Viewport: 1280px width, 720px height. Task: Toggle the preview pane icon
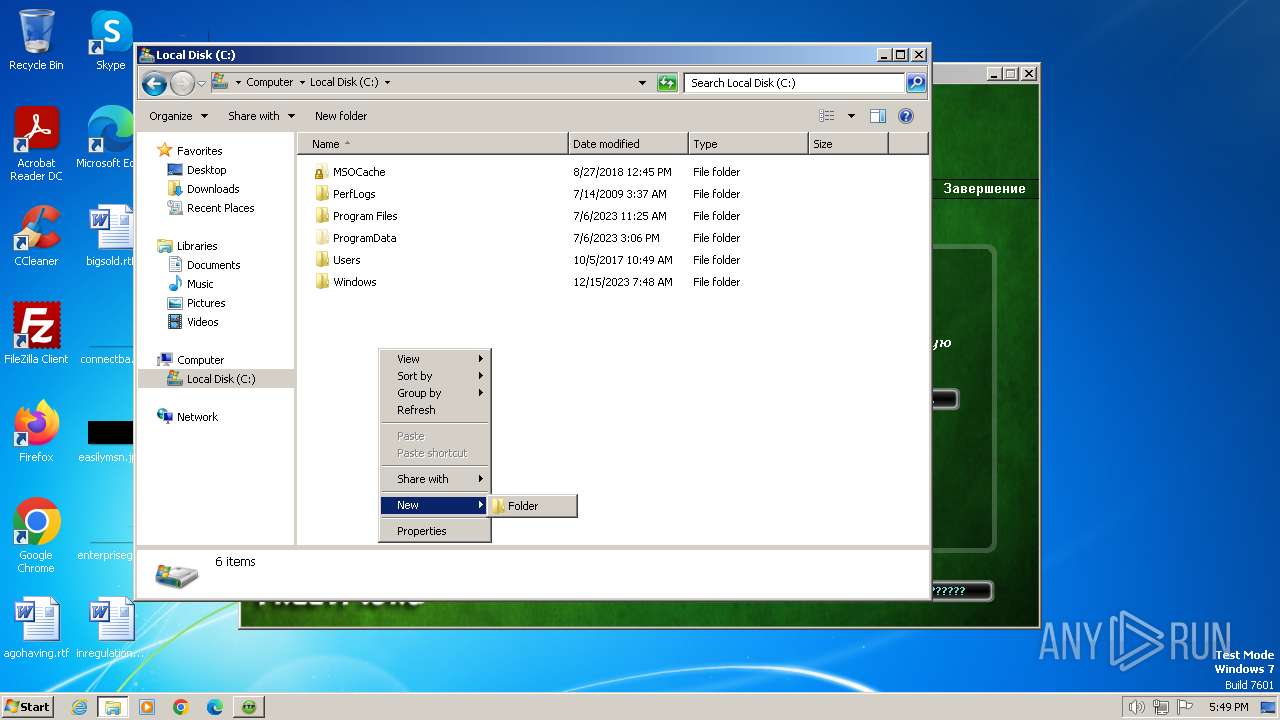click(878, 116)
